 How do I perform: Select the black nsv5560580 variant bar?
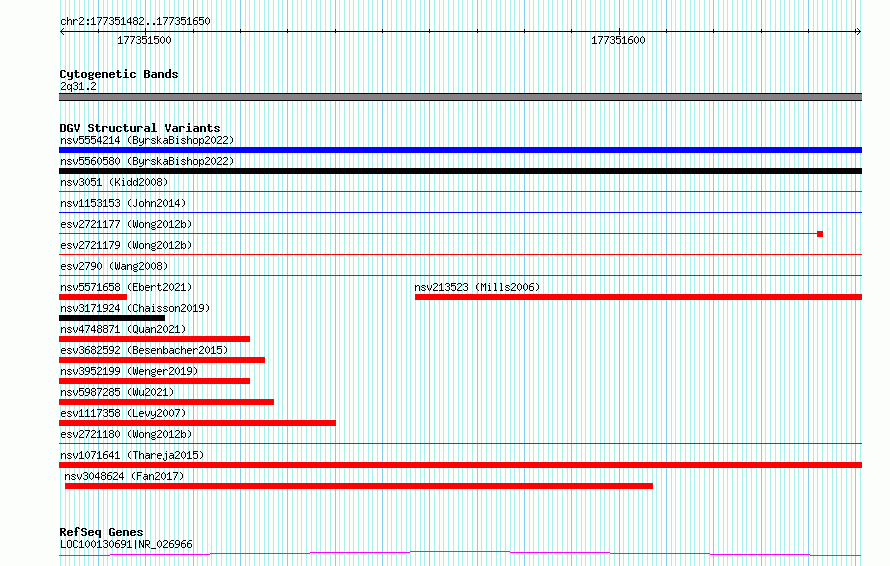tap(460, 171)
